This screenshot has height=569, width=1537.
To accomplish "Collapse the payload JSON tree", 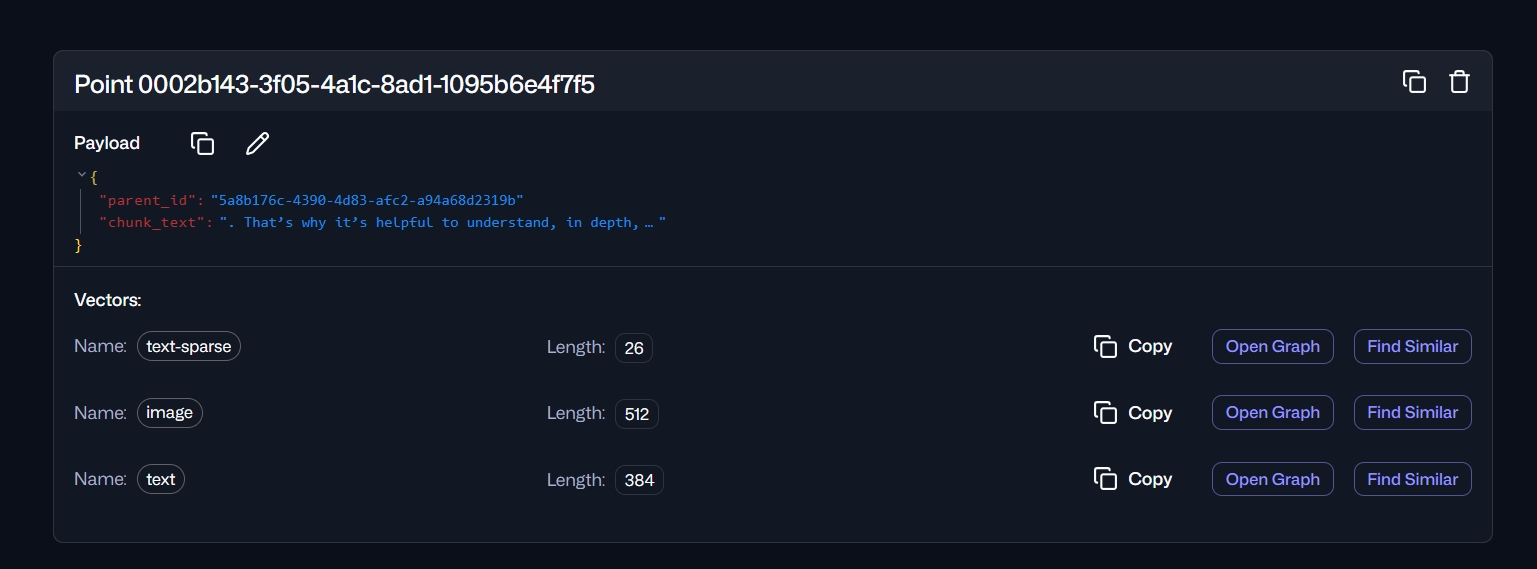I will pos(82,176).
